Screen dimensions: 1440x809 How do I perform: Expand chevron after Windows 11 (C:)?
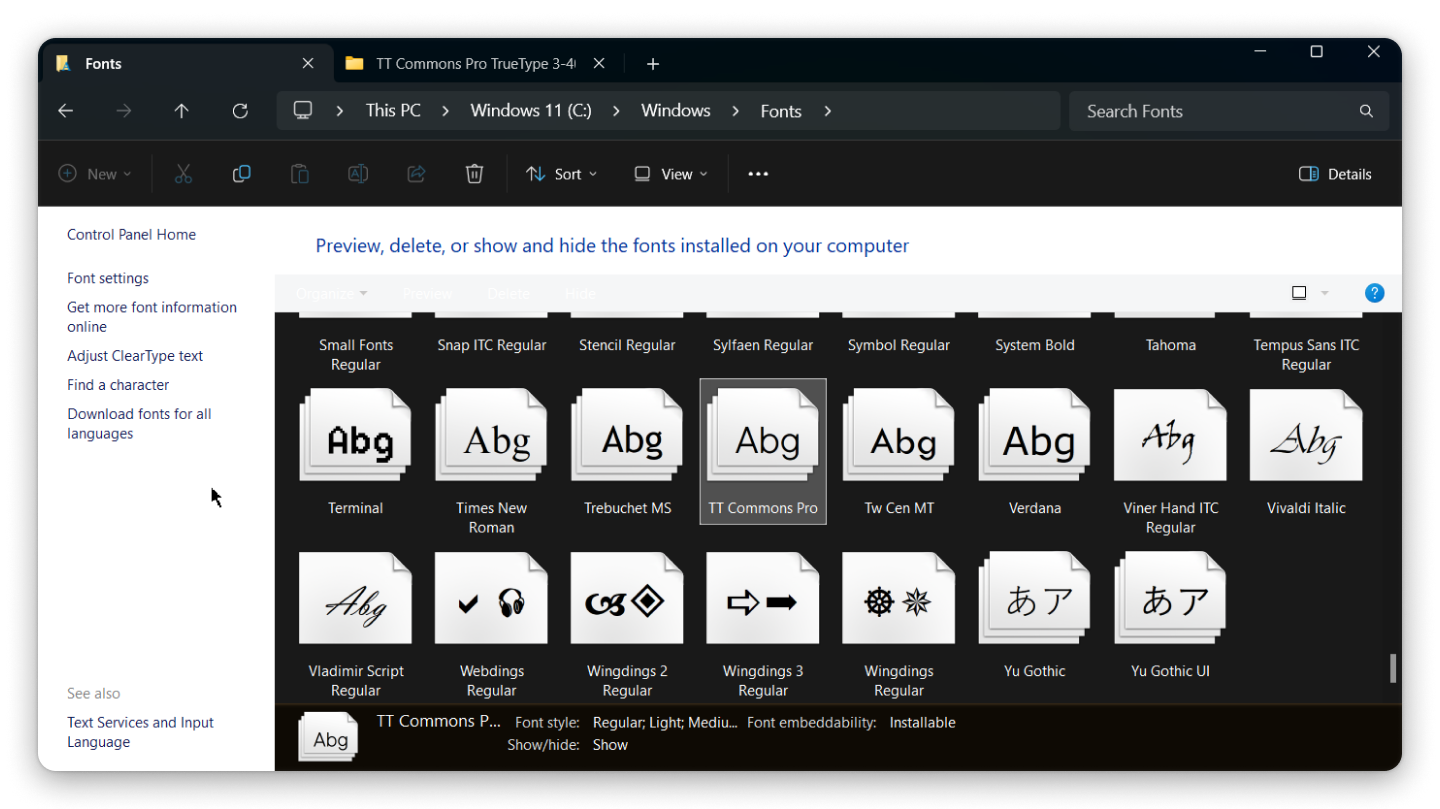[616, 111]
